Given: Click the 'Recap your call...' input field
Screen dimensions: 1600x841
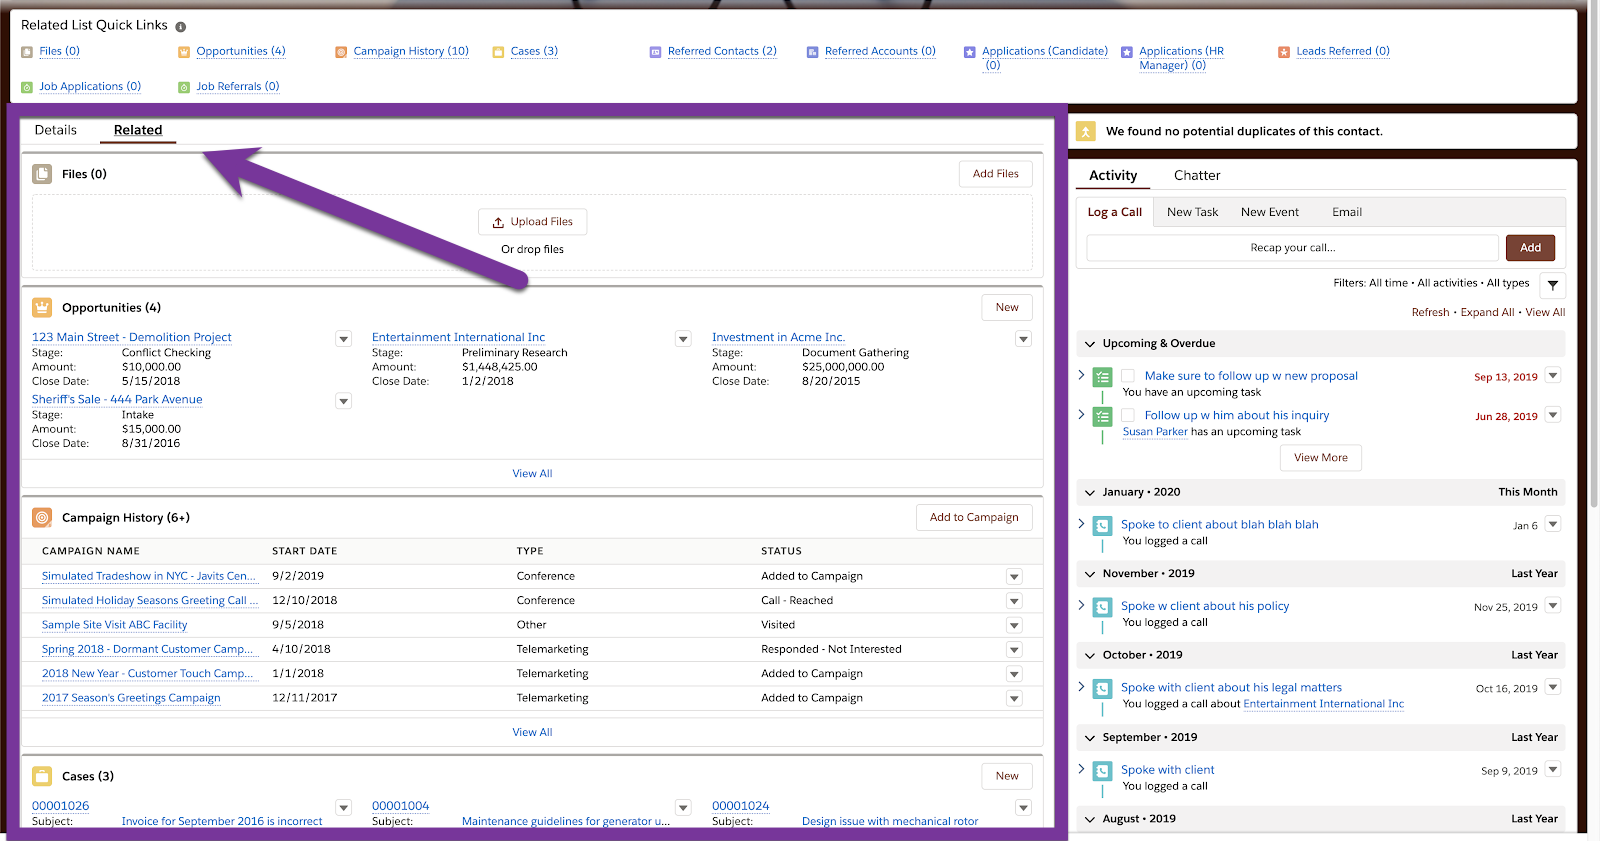Looking at the screenshot, I should 1293,247.
